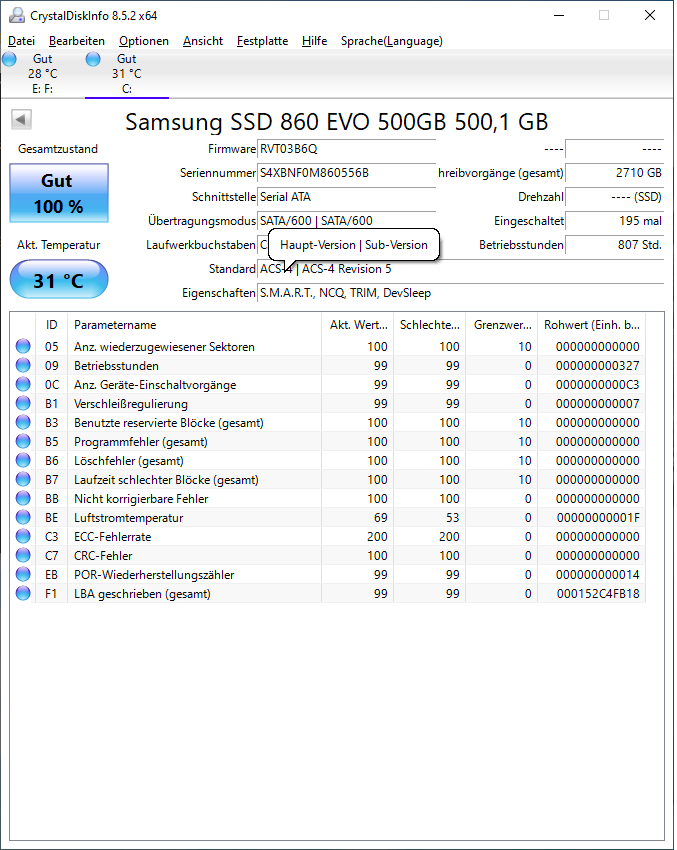This screenshot has width=677, height=850.
Task: Click the 31 °C temperature button
Action: 59,279
